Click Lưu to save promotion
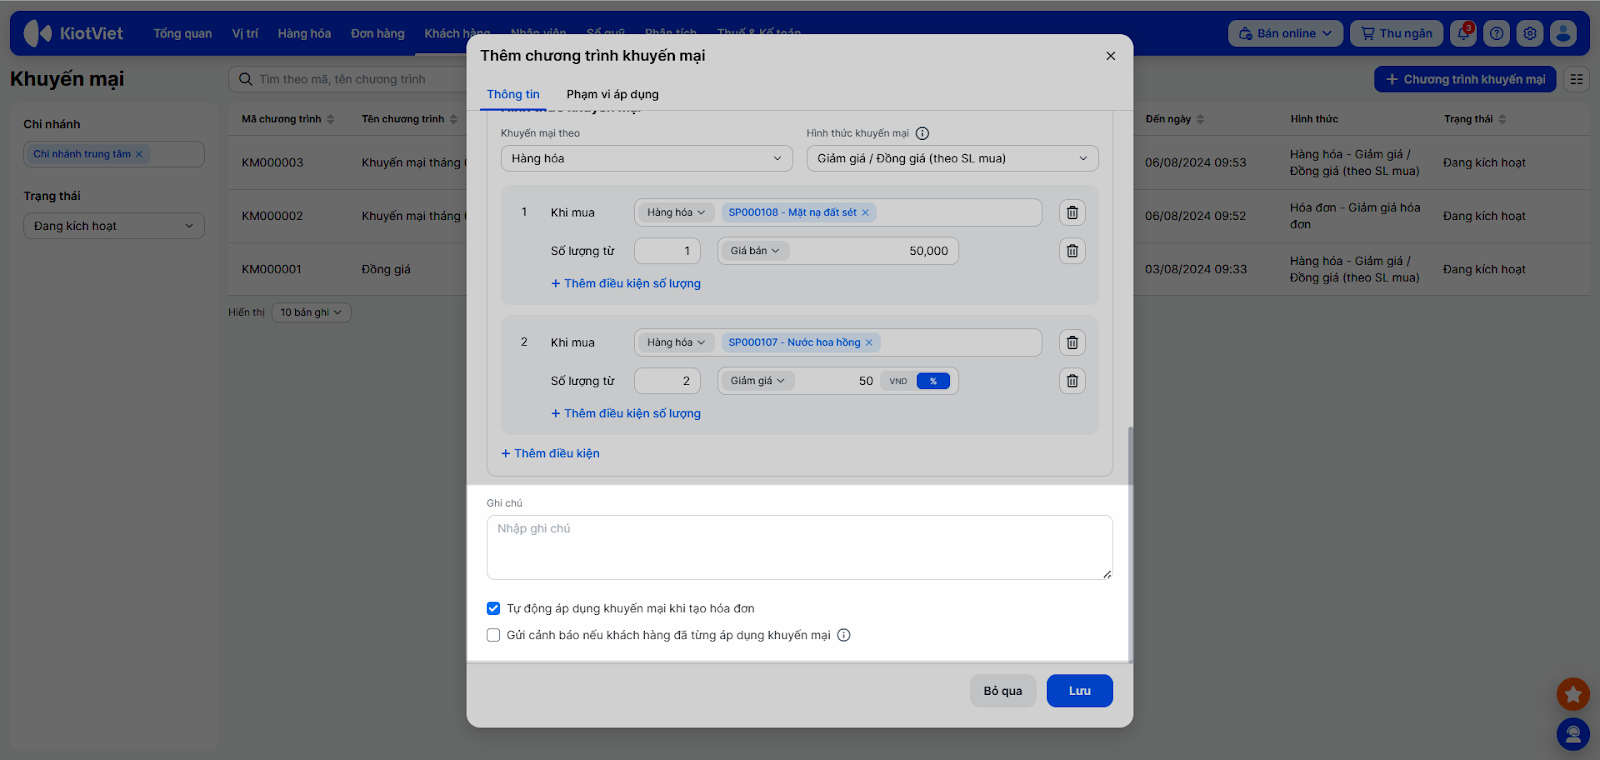 coord(1079,691)
